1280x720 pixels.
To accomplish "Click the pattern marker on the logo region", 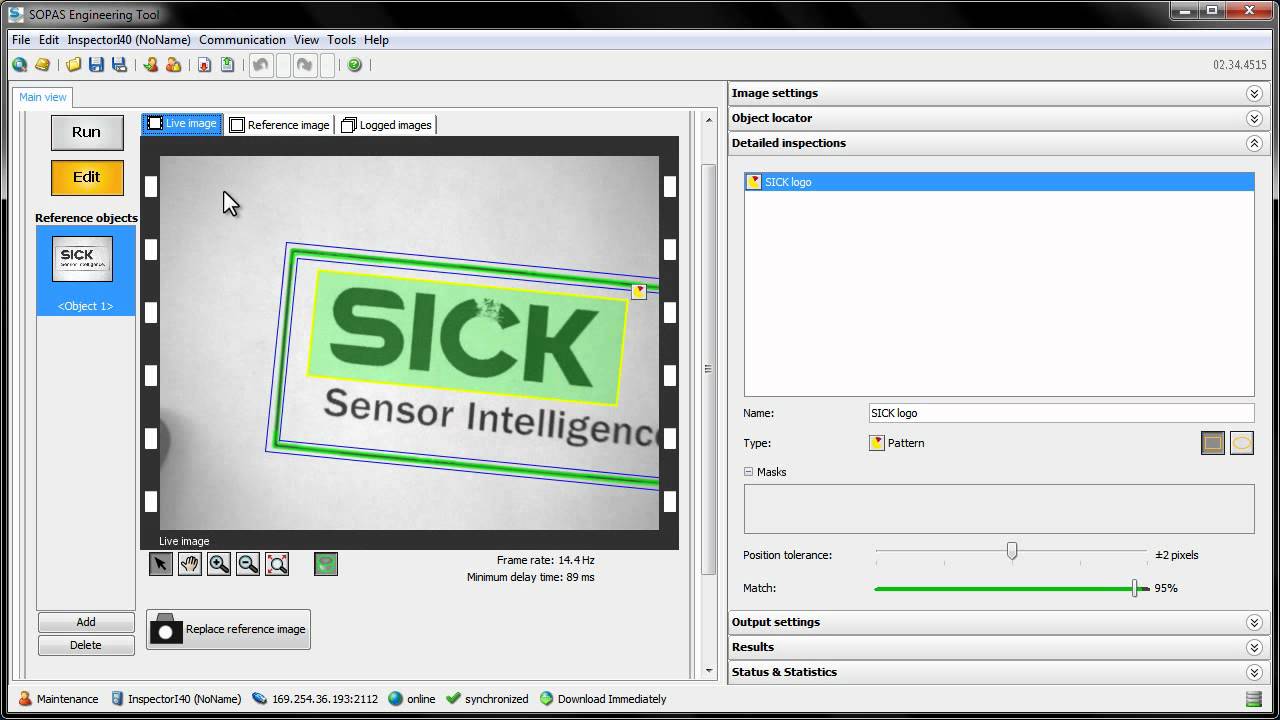I will [639, 291].
